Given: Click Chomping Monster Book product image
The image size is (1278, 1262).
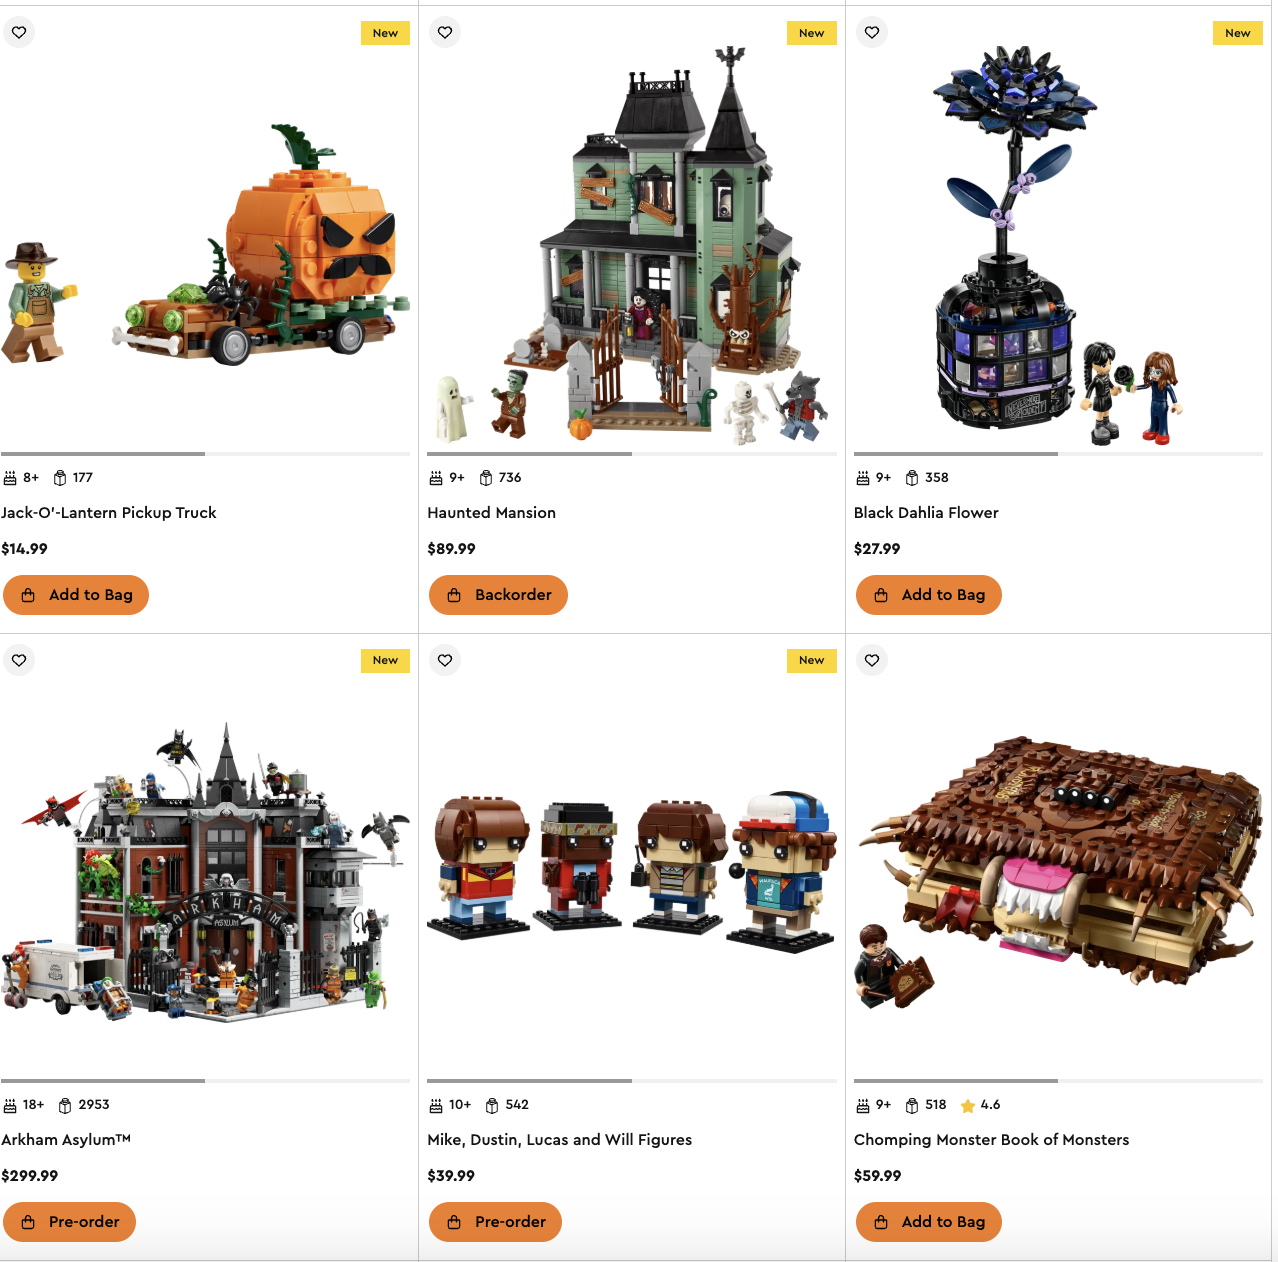Looking at the screenshot, I should pyautogui.click(x=1058, y=870).
